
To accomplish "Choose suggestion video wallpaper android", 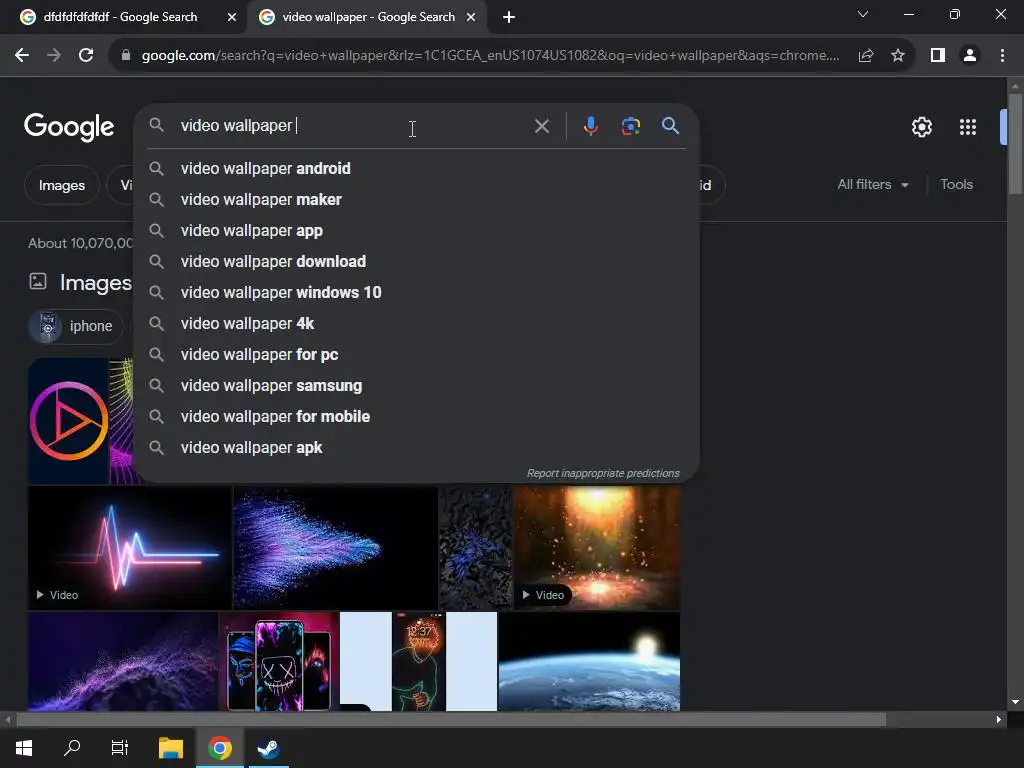I will coord(417,168).
